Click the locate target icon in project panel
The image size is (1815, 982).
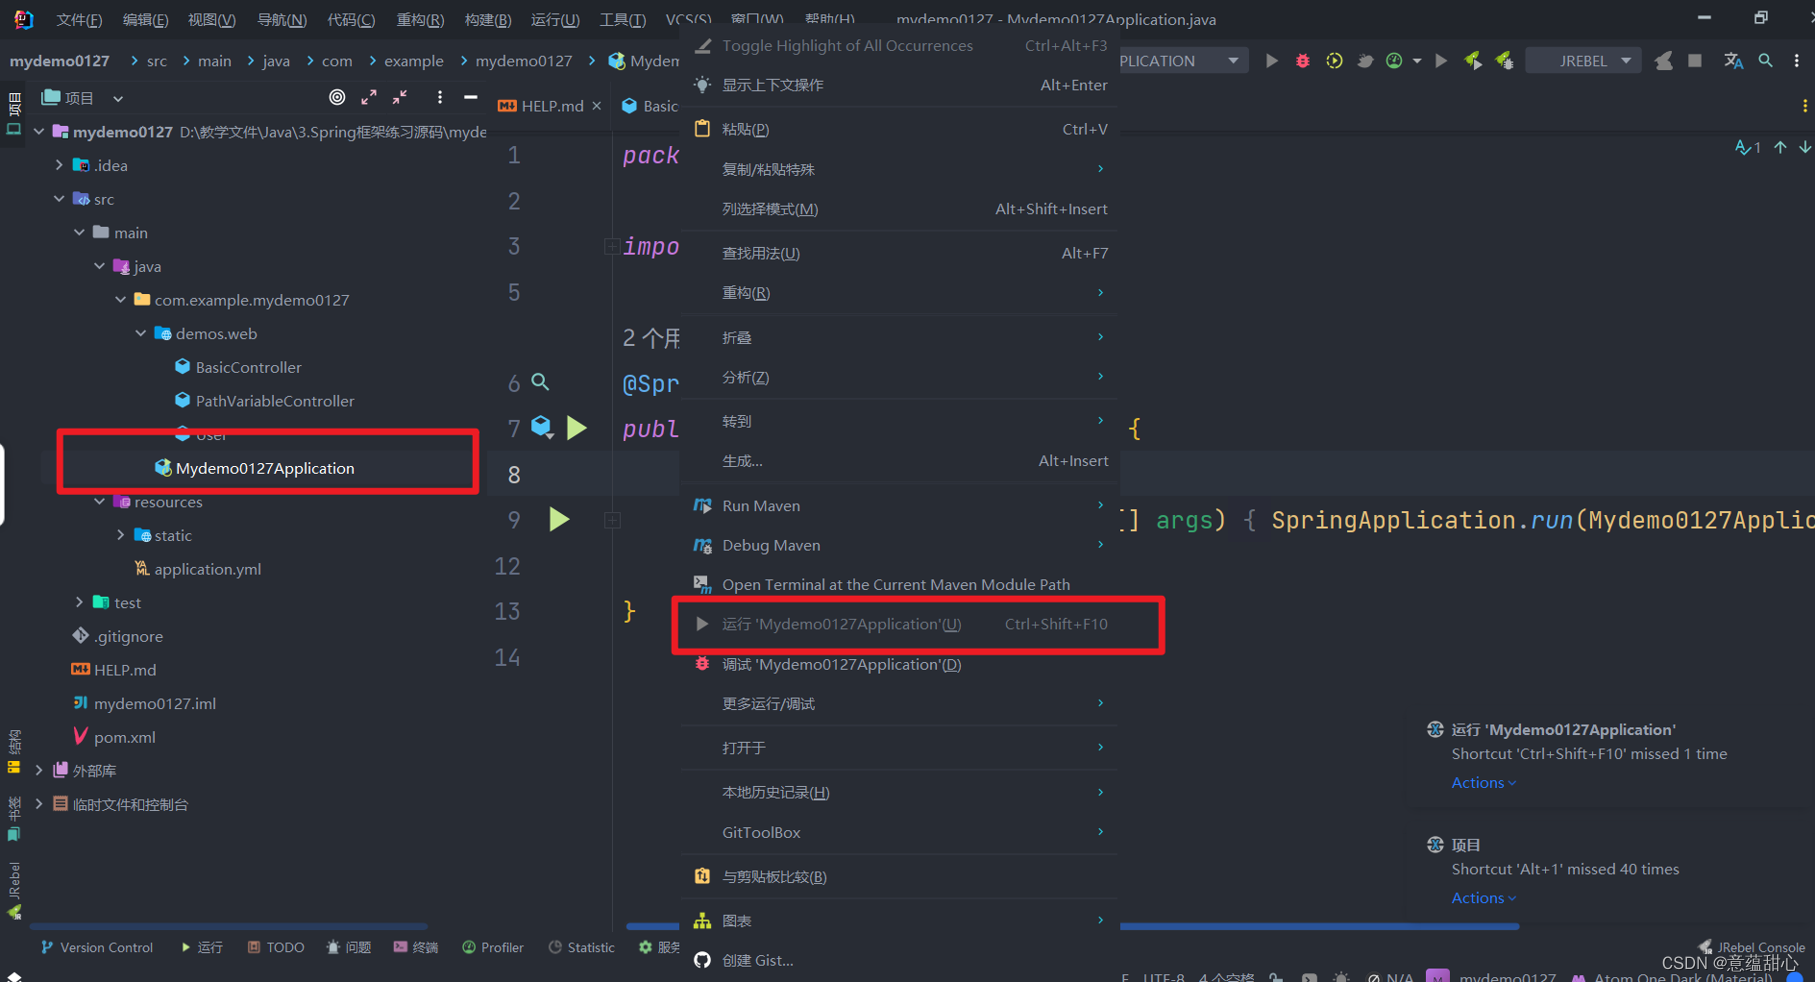337,97
